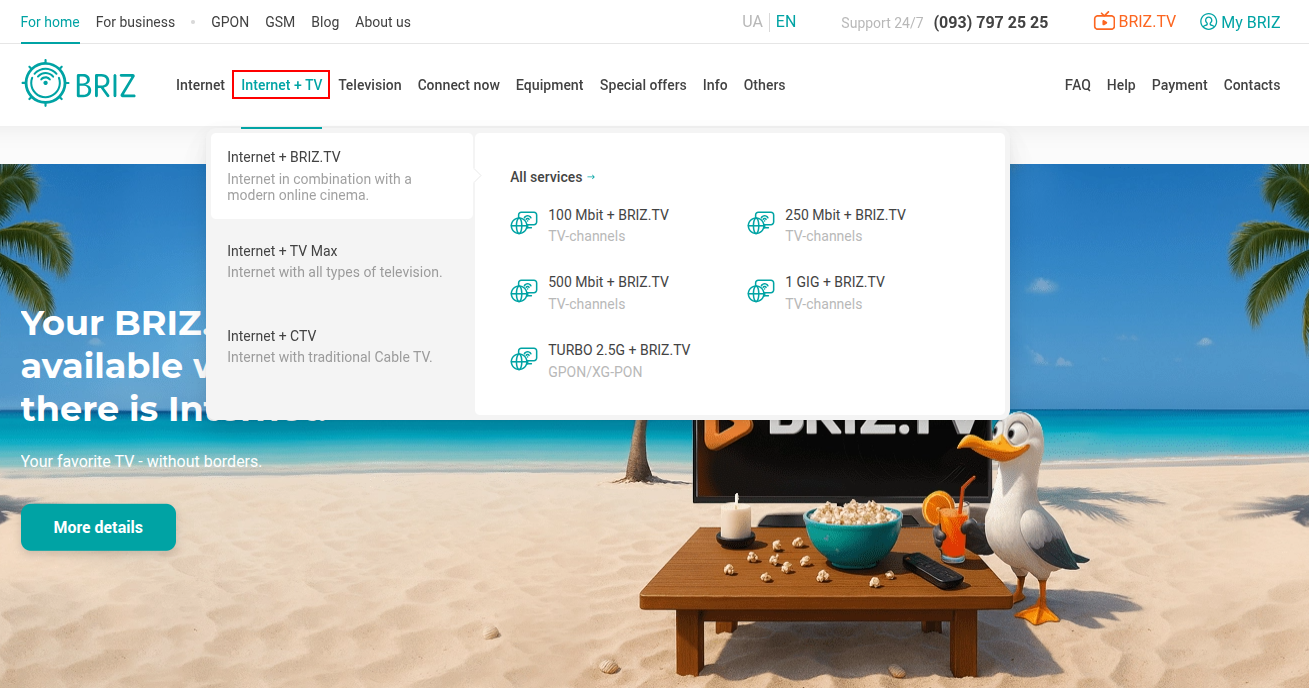Select Internet + TV Max submenu item
The image size is (1309, 688).
click(x=283, y=251)
